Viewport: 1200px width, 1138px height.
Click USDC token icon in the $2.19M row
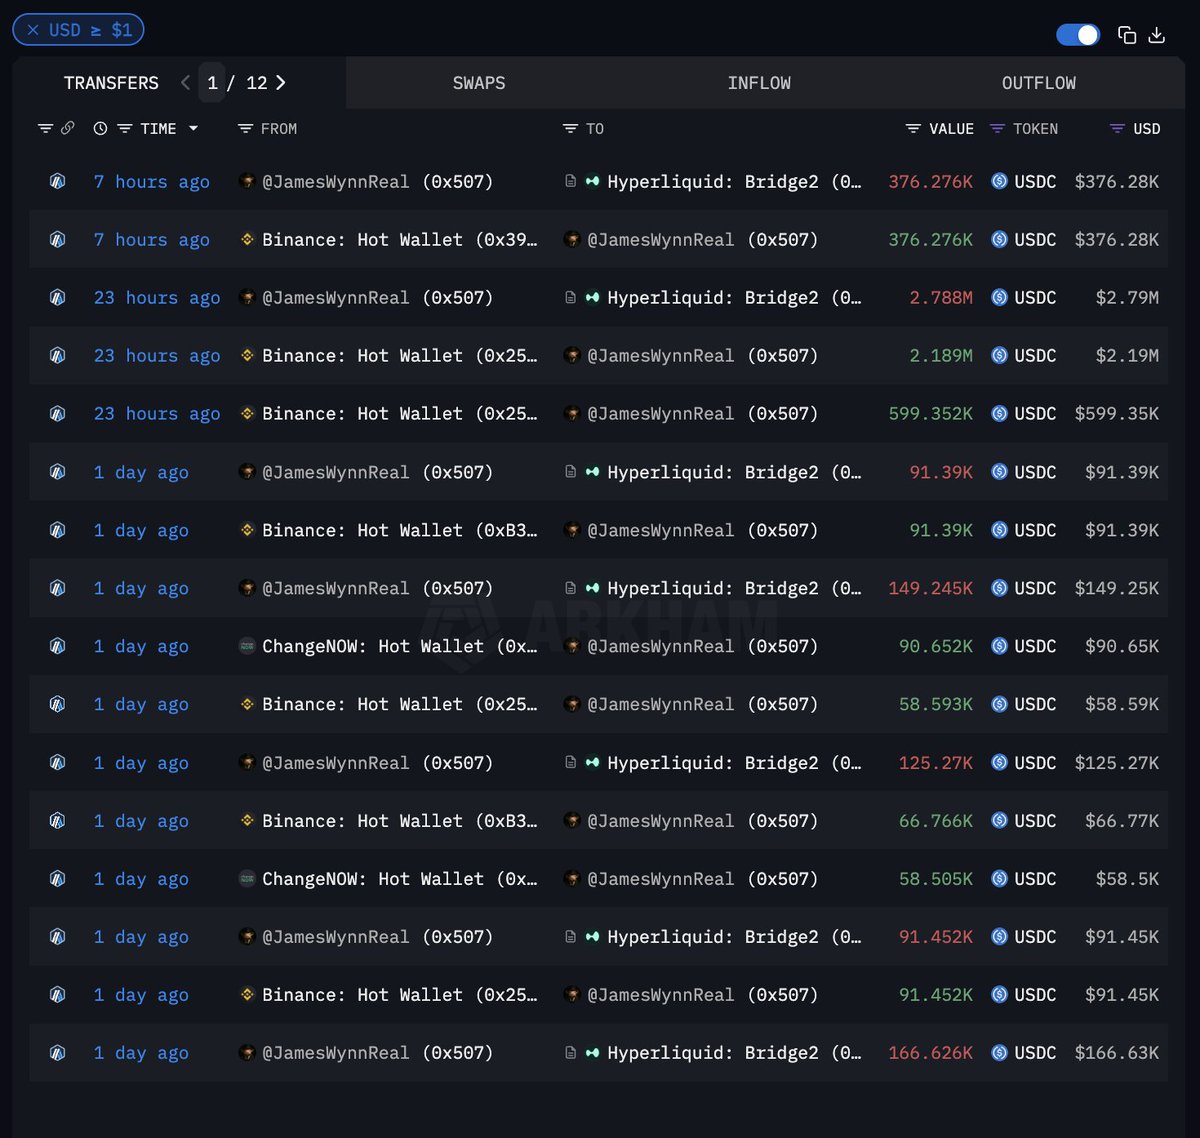999,356
